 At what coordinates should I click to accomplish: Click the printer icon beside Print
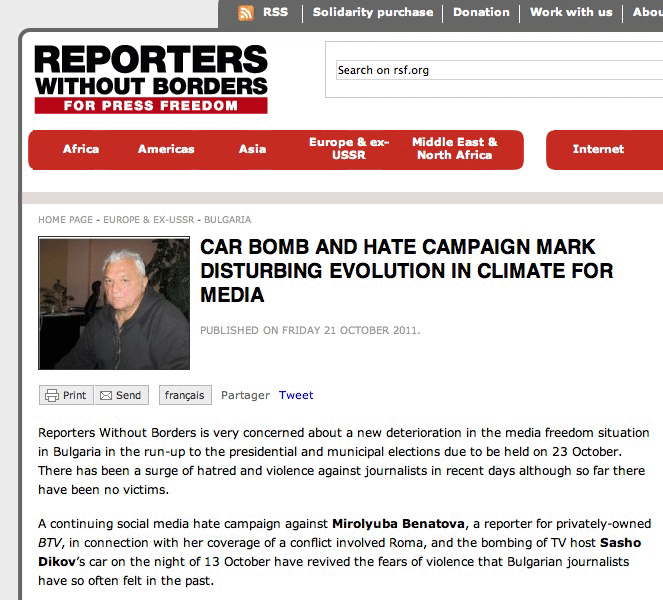pyautogui.click(x=52, y=395)
